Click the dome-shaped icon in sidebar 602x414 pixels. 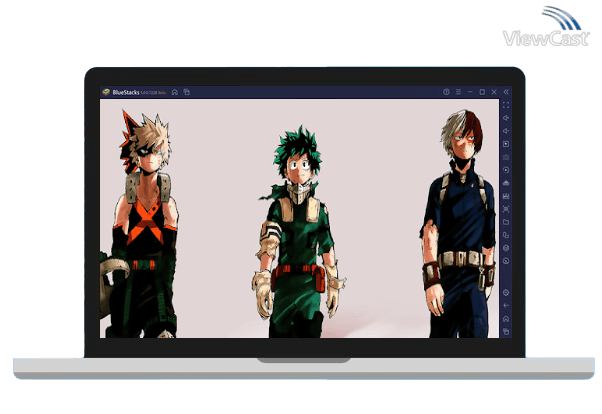506,183
